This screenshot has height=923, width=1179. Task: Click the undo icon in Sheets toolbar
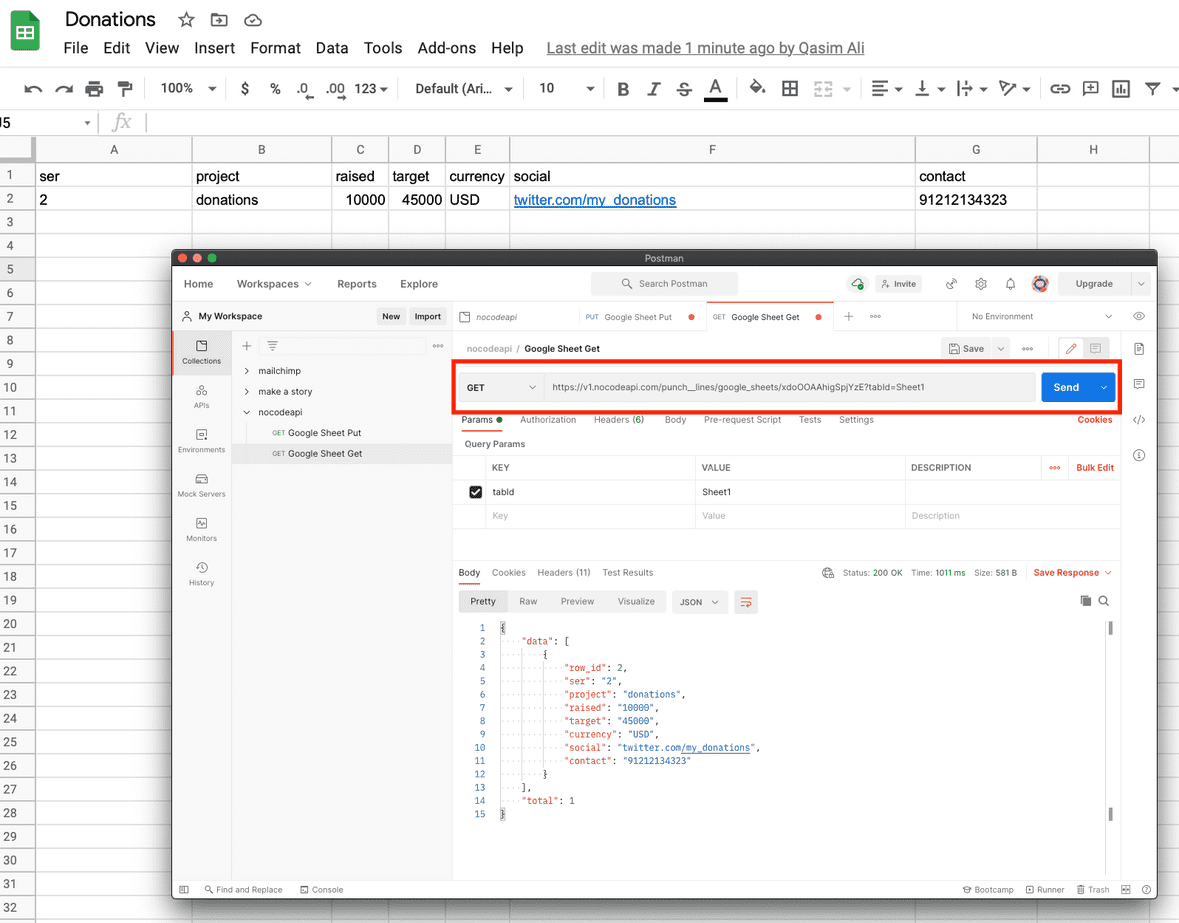[33, 88]
